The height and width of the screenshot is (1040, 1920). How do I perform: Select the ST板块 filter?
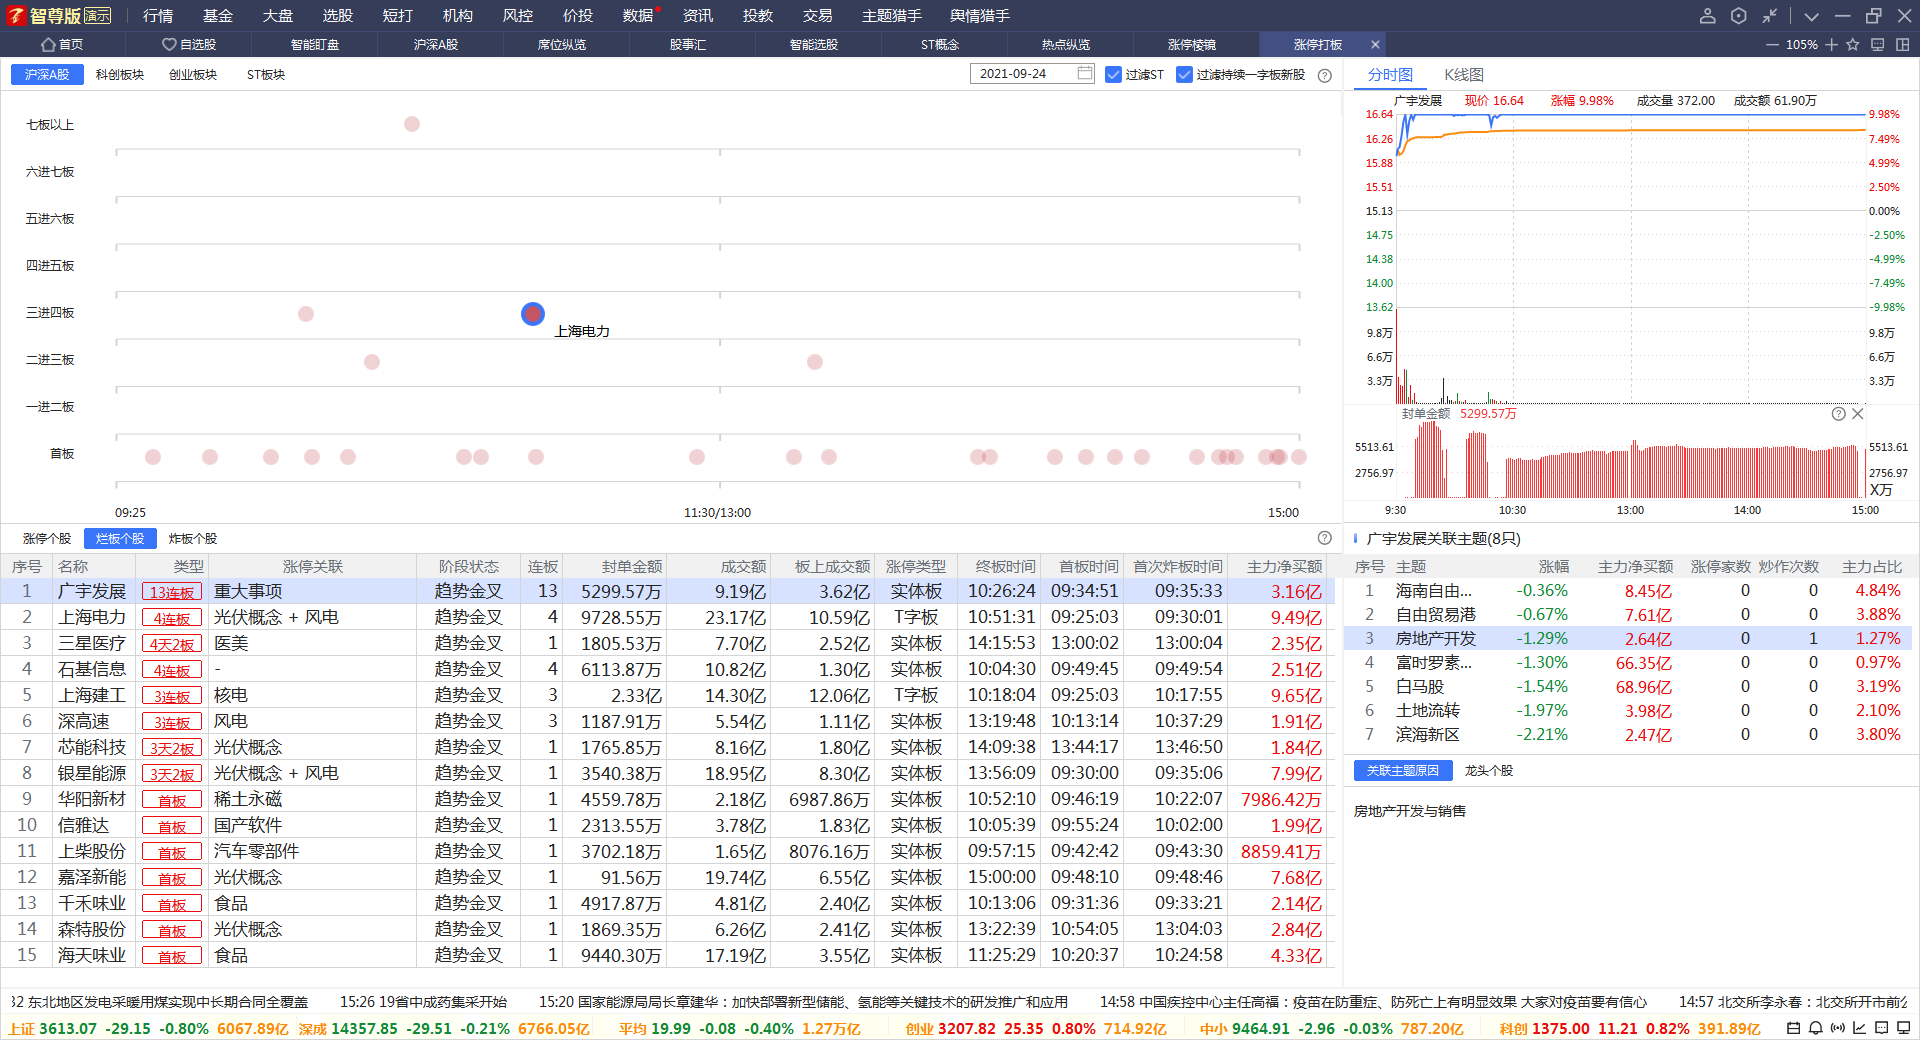pyautogui.click(x=266, y=75)
